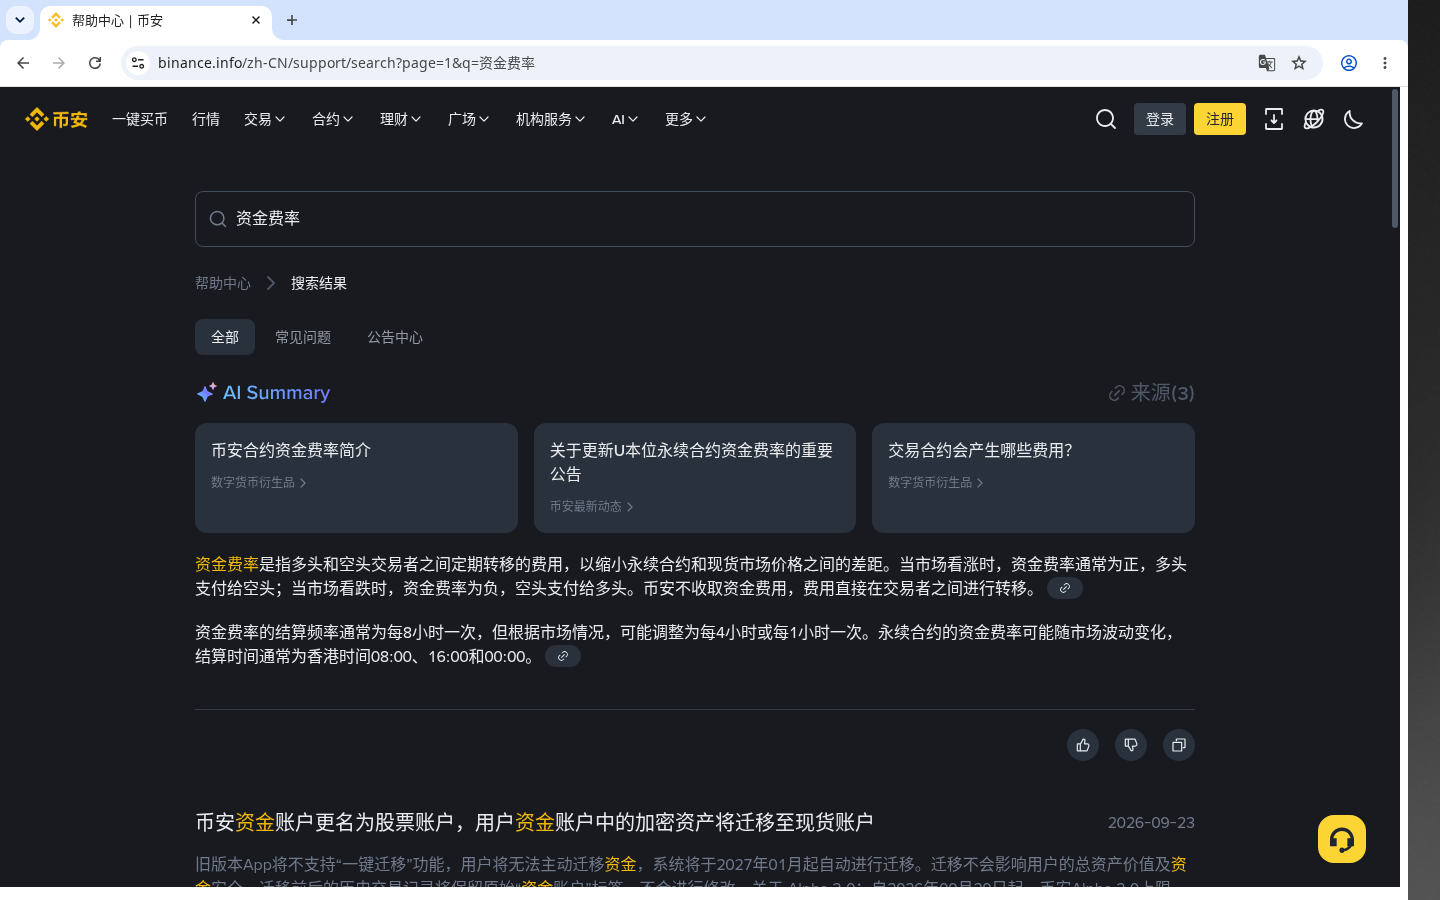Open the customer support headset chat
This screenshot has height=900, width=1440.
(x=1342, y=839)
